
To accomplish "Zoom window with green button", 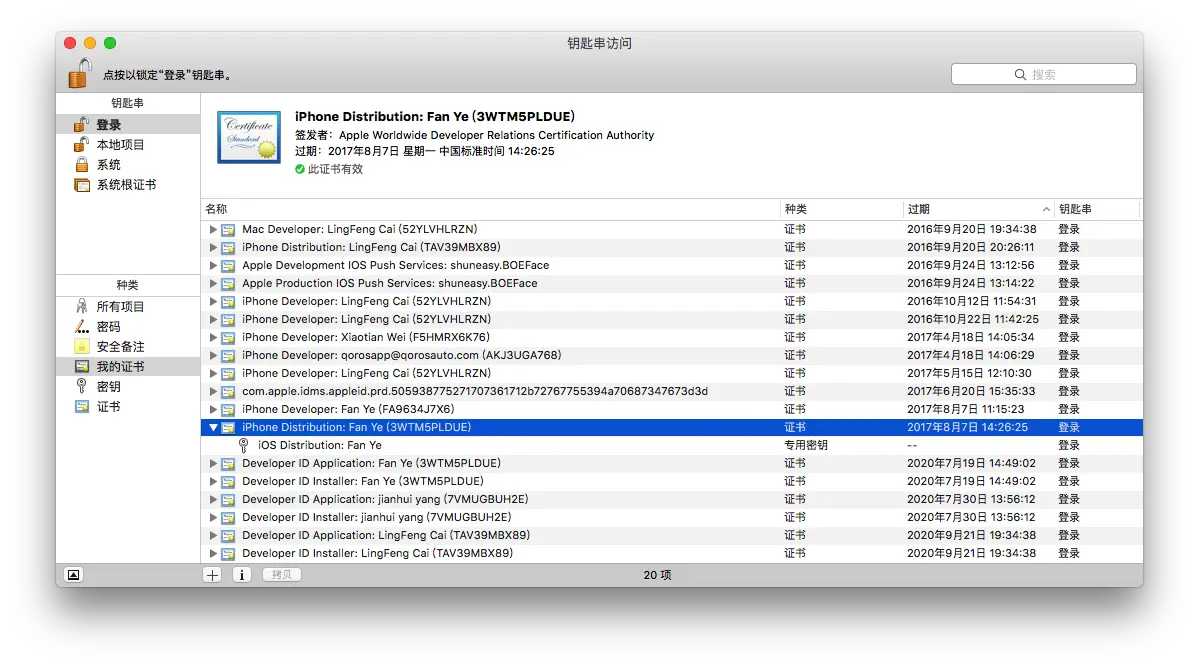I will (x=110, y=44).
